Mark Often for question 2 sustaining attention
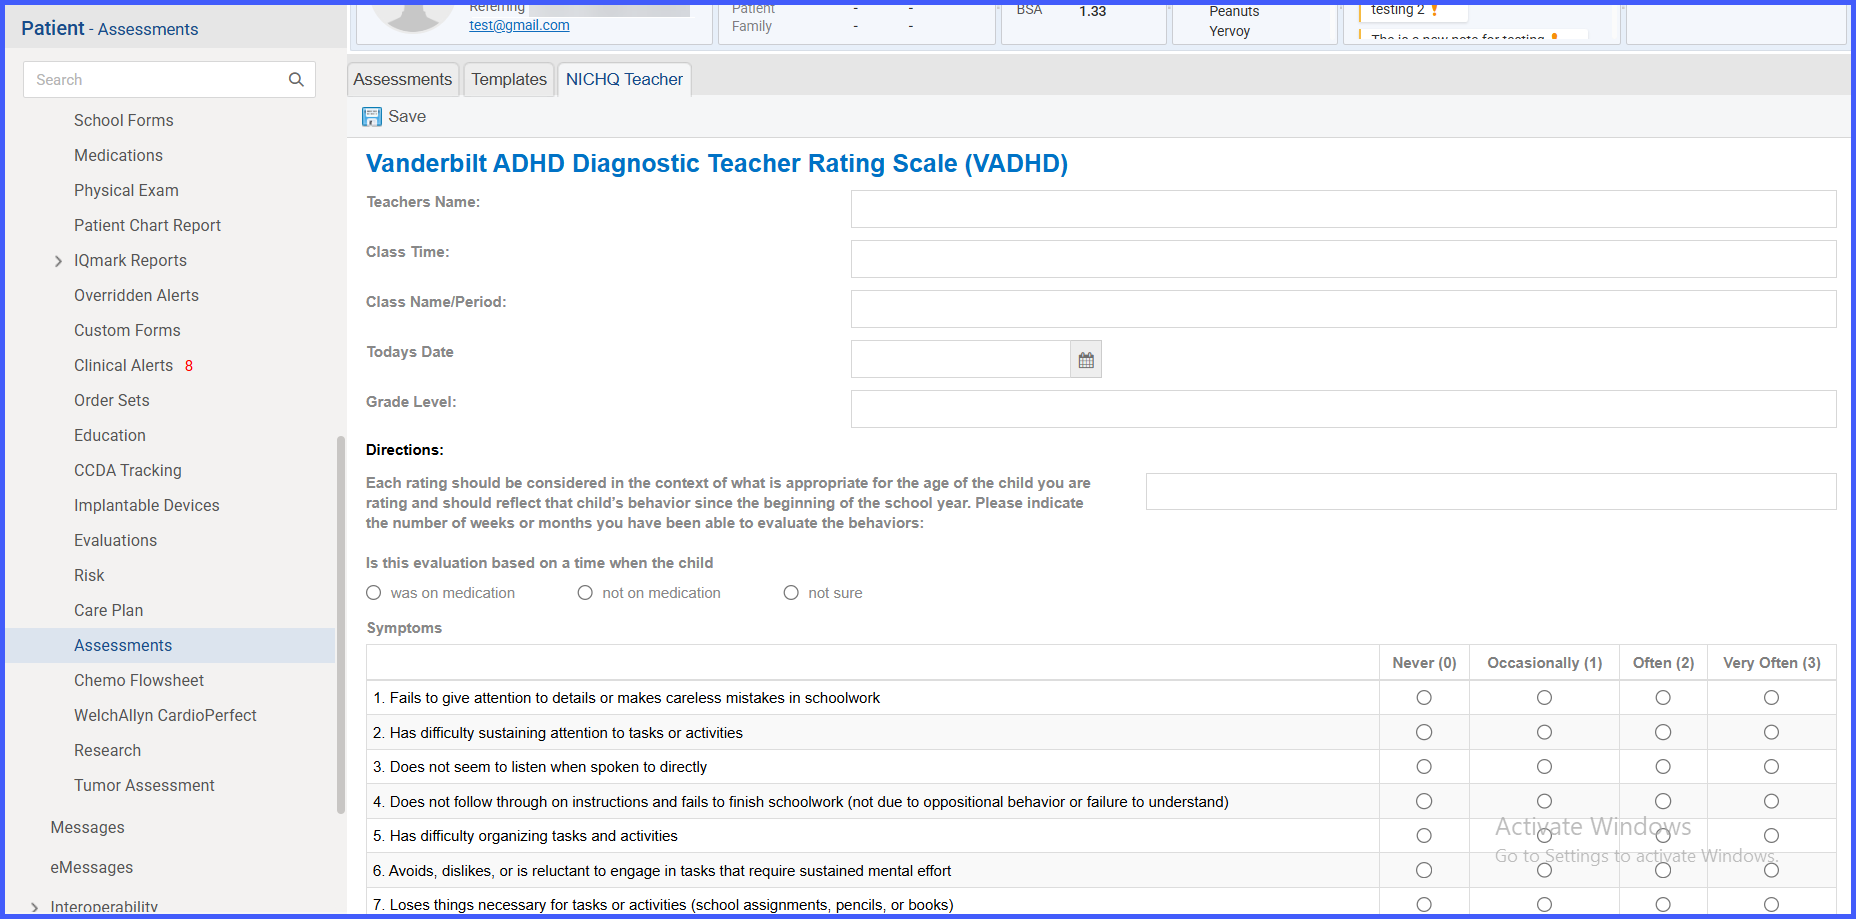 [1663, 733]
